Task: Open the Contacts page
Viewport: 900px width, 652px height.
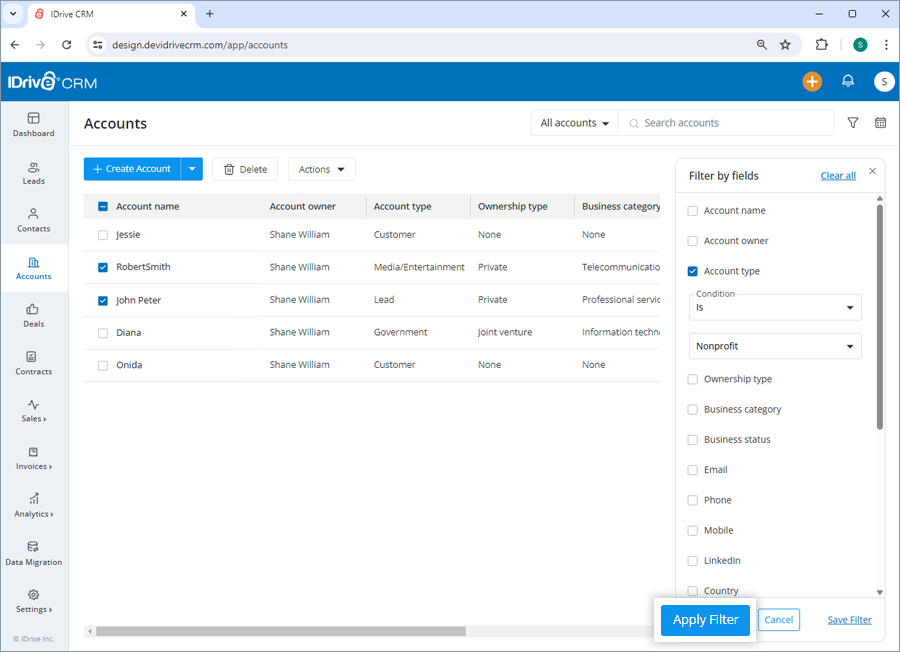Action: click(x=33, y=221)
